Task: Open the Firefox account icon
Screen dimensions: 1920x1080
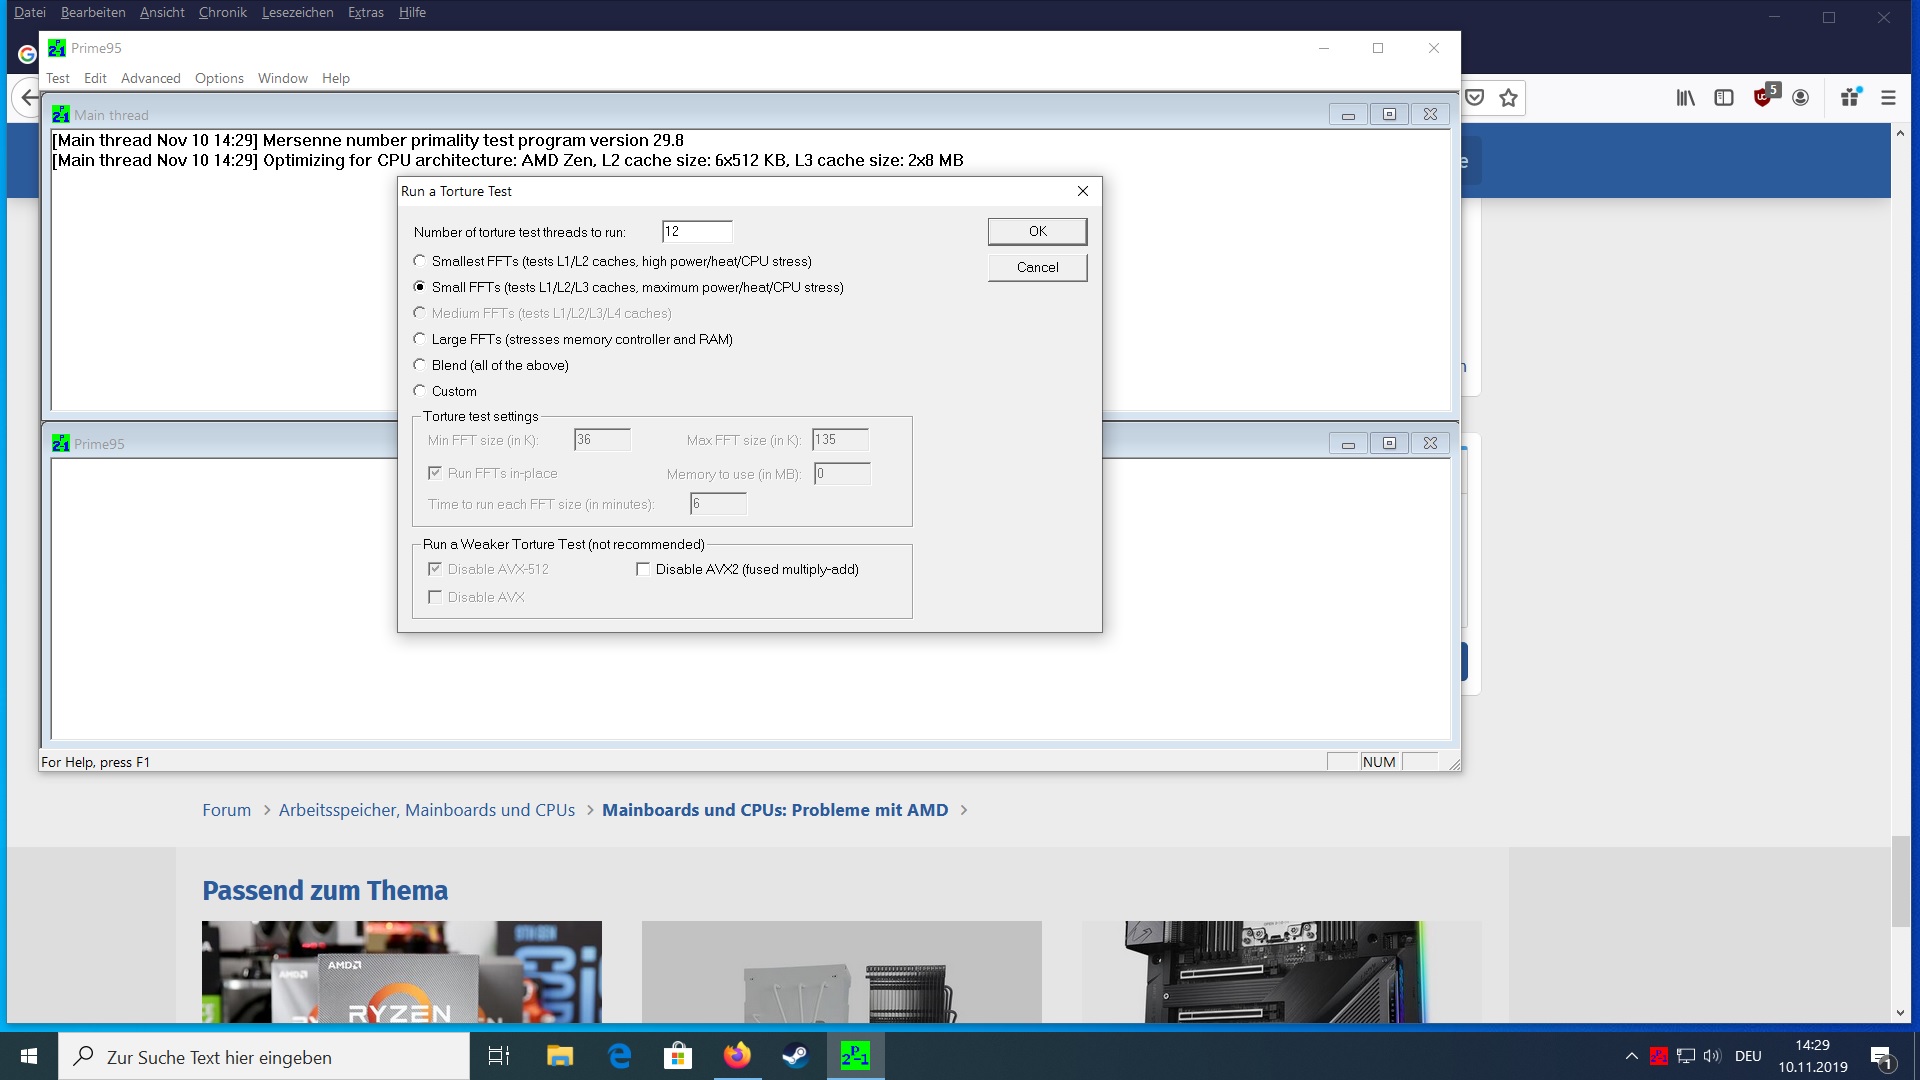Action: [x=1801, y=98]
